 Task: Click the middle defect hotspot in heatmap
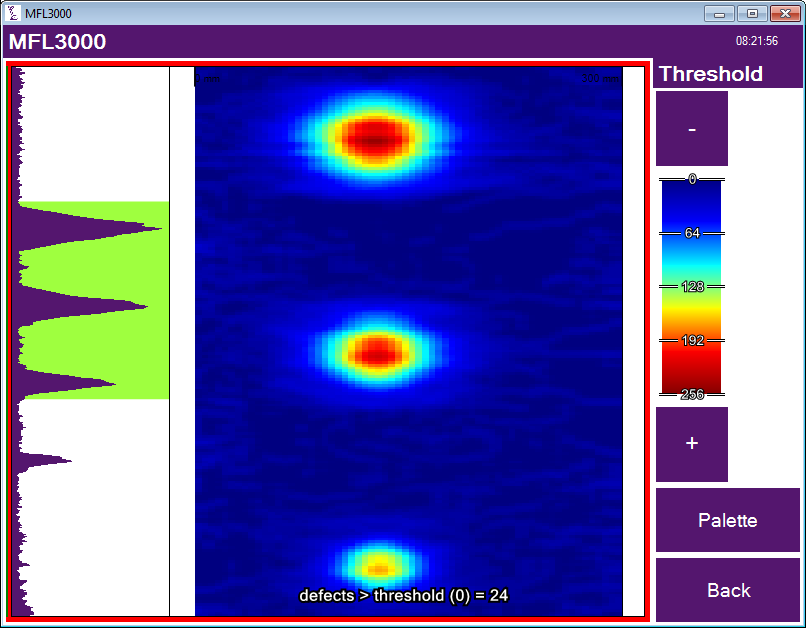pos(377,350)
